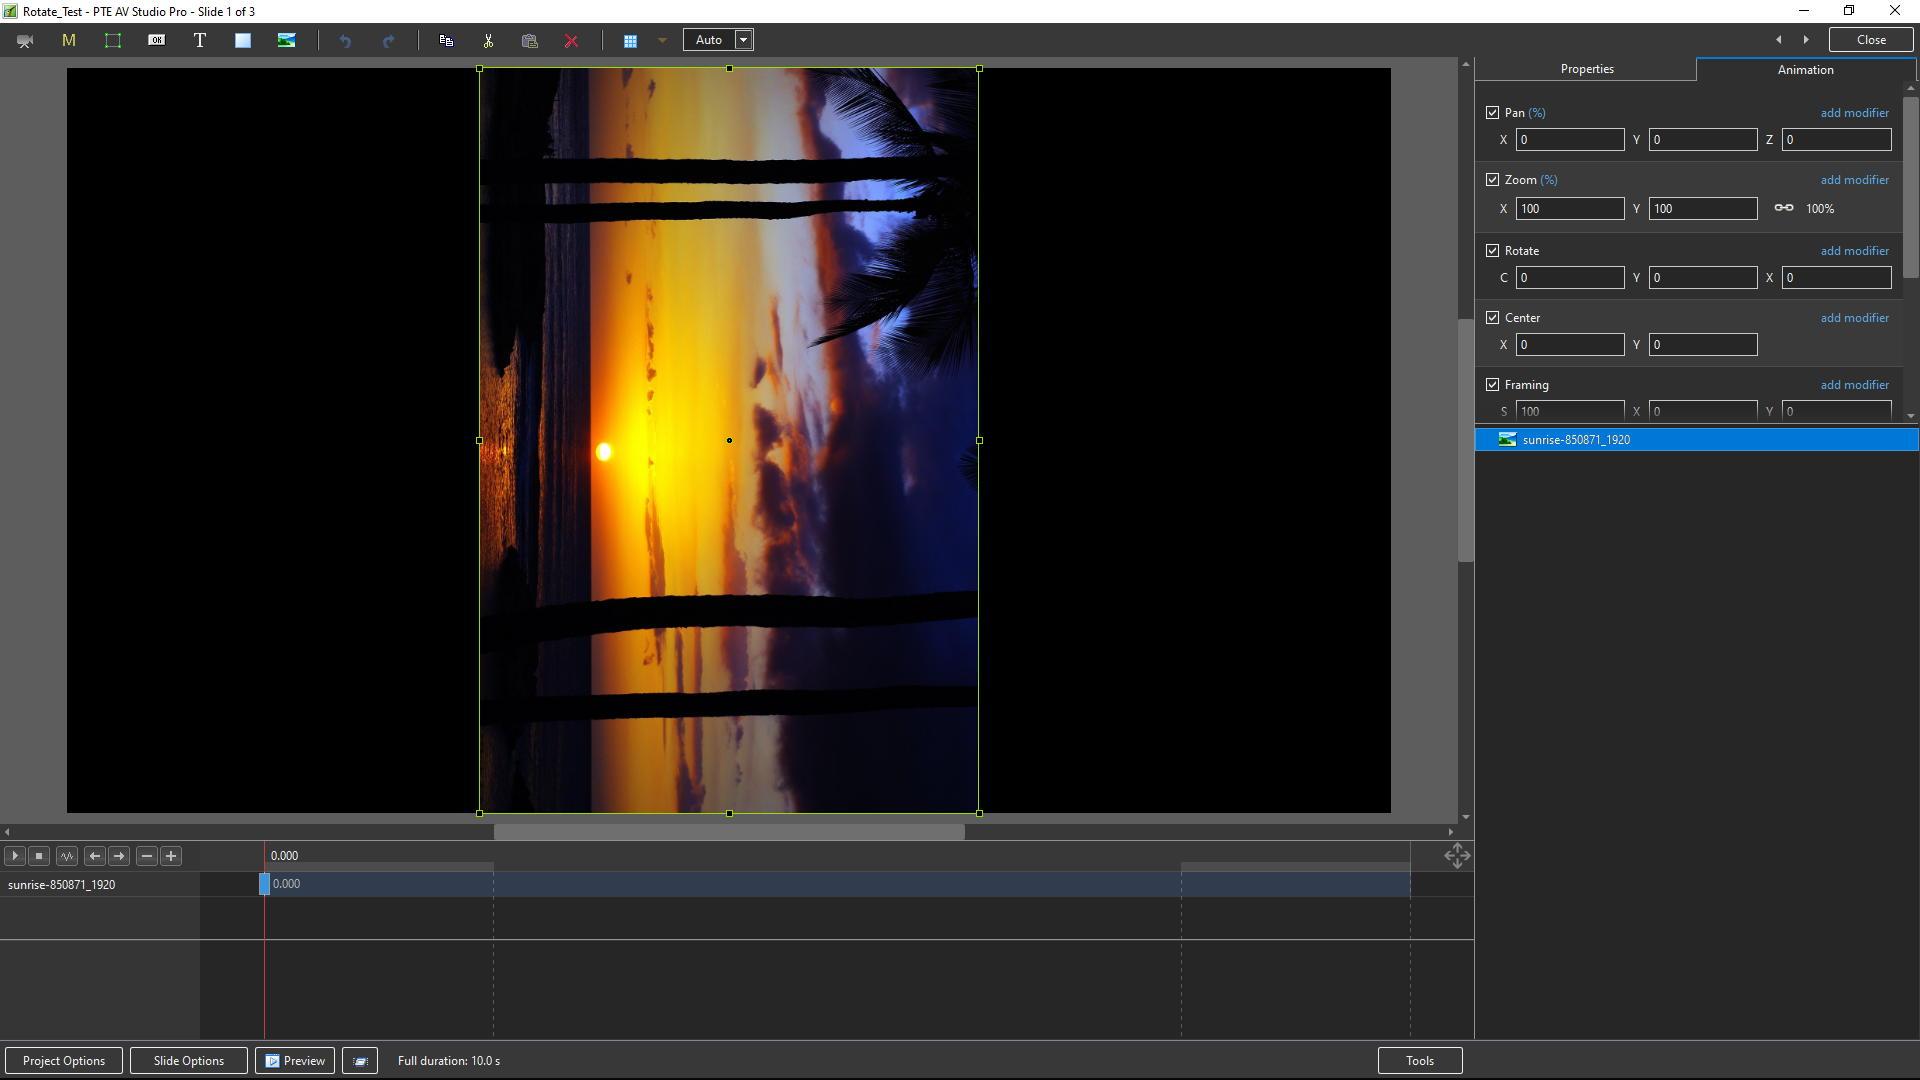
Task: Click the zoom X/Y link chain icon
Action: click(1783, 208)
